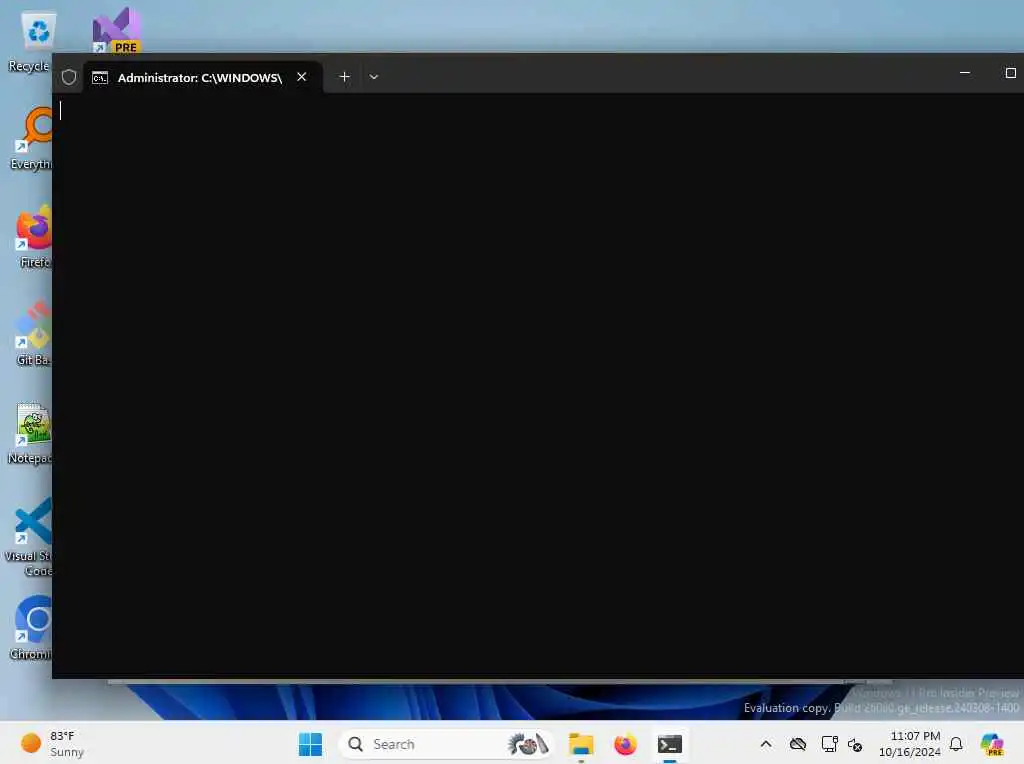Select Visual Studio Preview desktop shortcut
This screenshot has width=1024, height=764.
[116, 31]
